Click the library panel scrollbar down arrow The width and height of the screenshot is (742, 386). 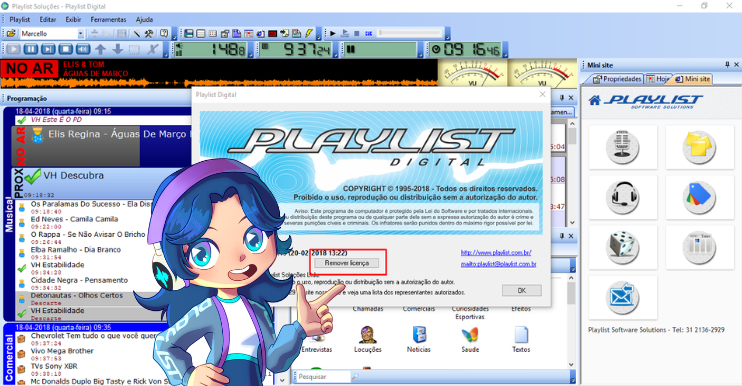(571, 364)
